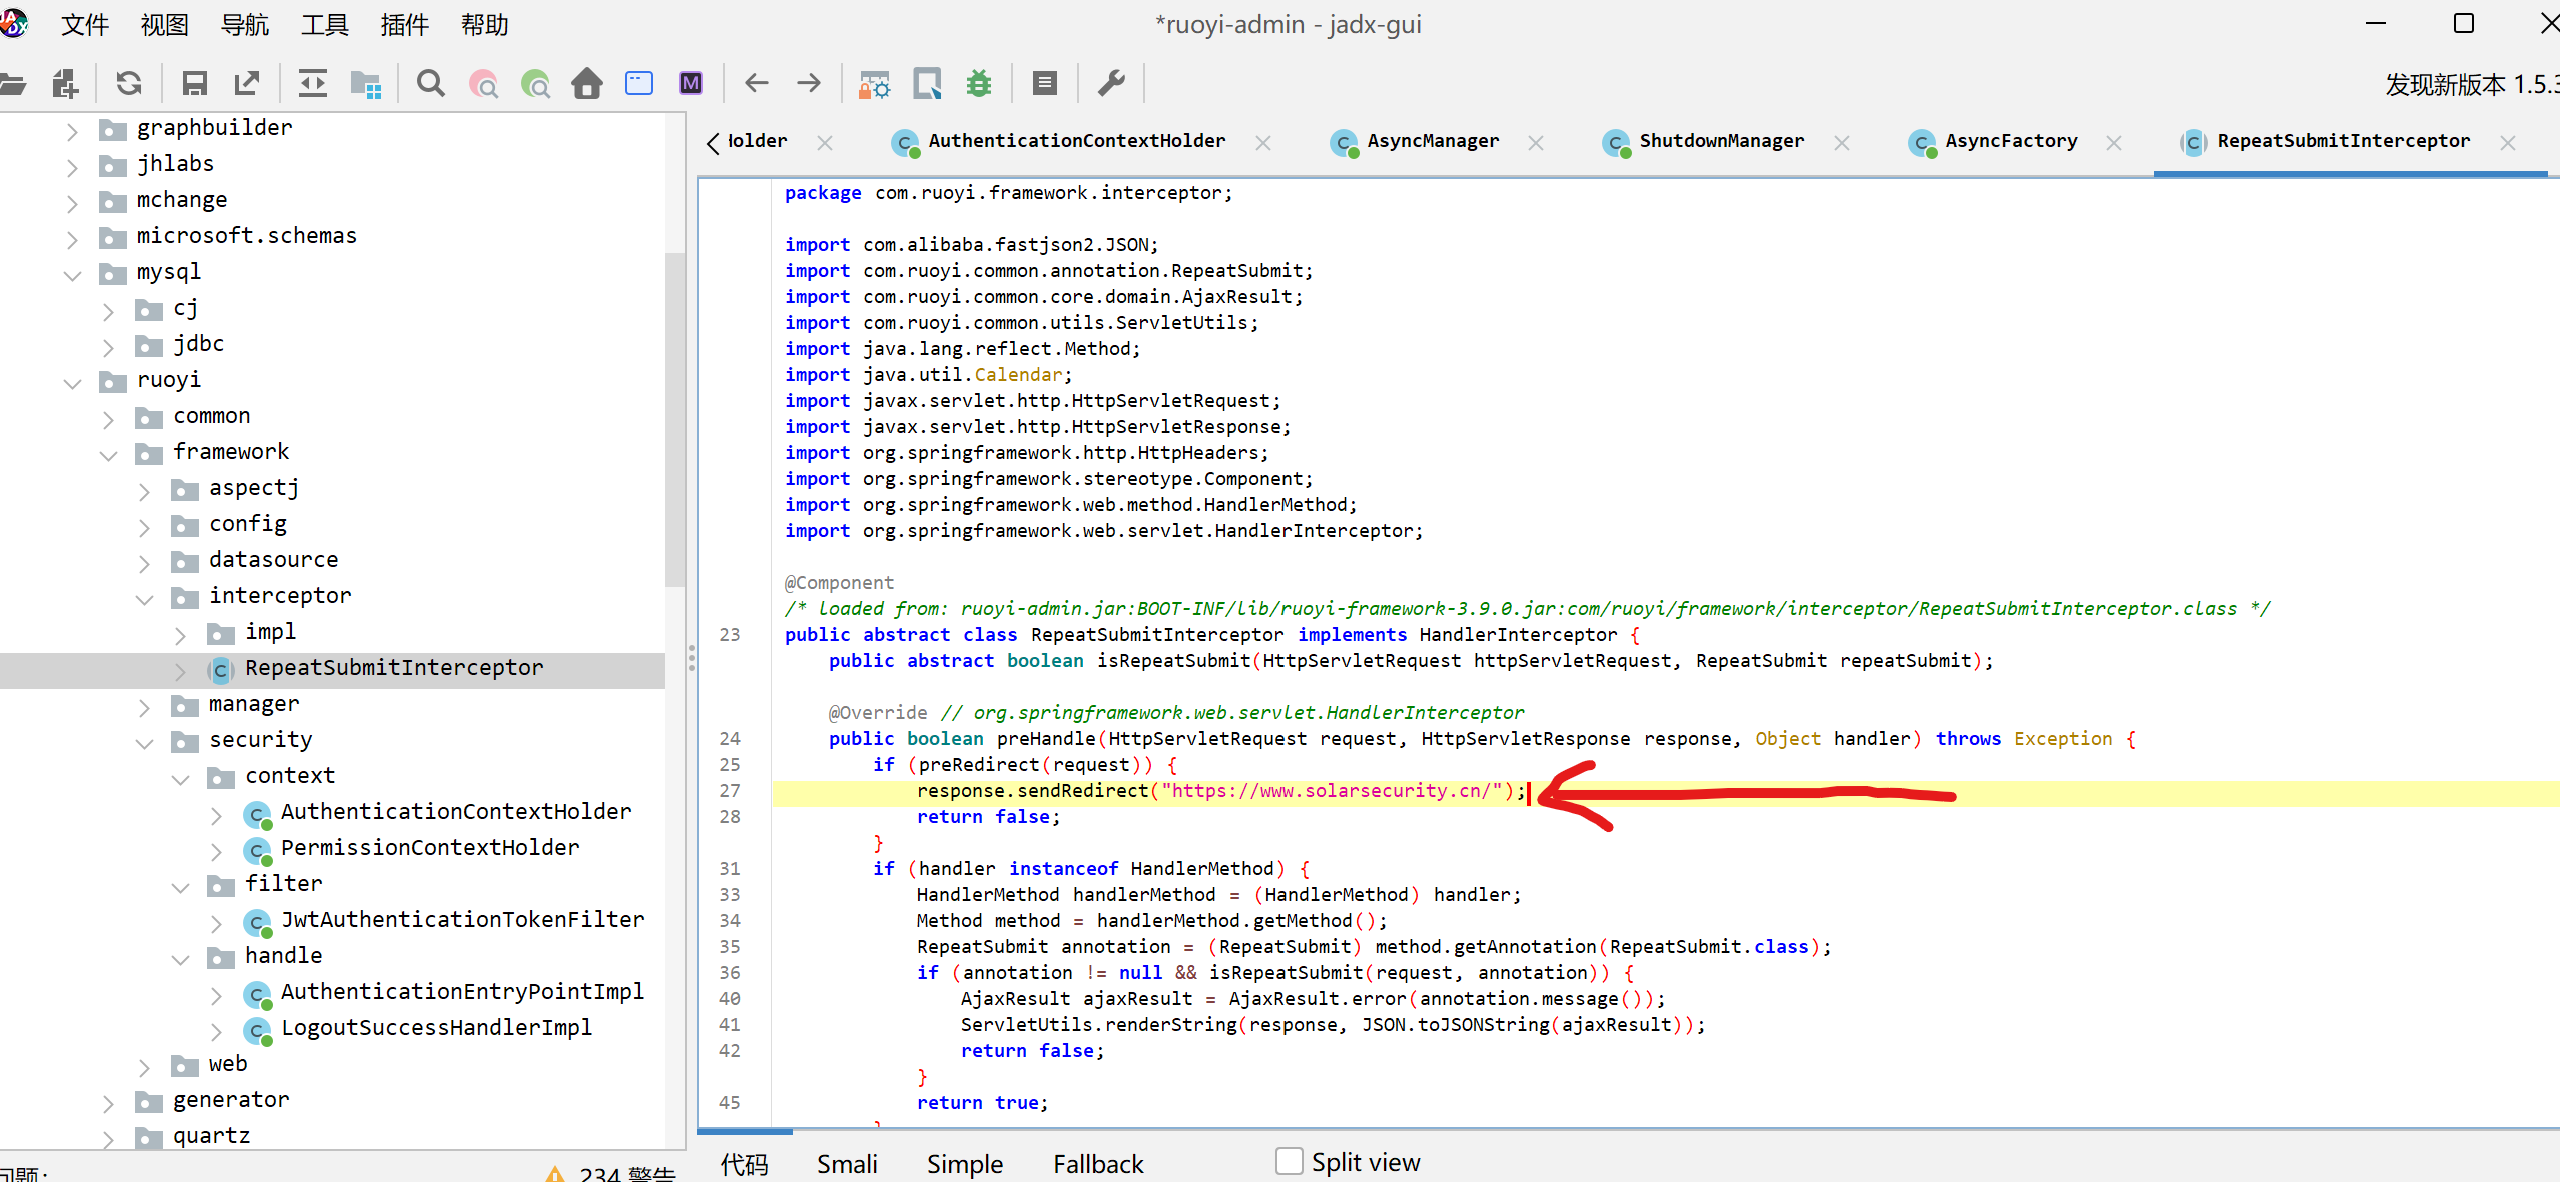This screenshot has height=1182, width=2560.
Task: Close the ShutdownManager tab
Action: pos(1841,143)
